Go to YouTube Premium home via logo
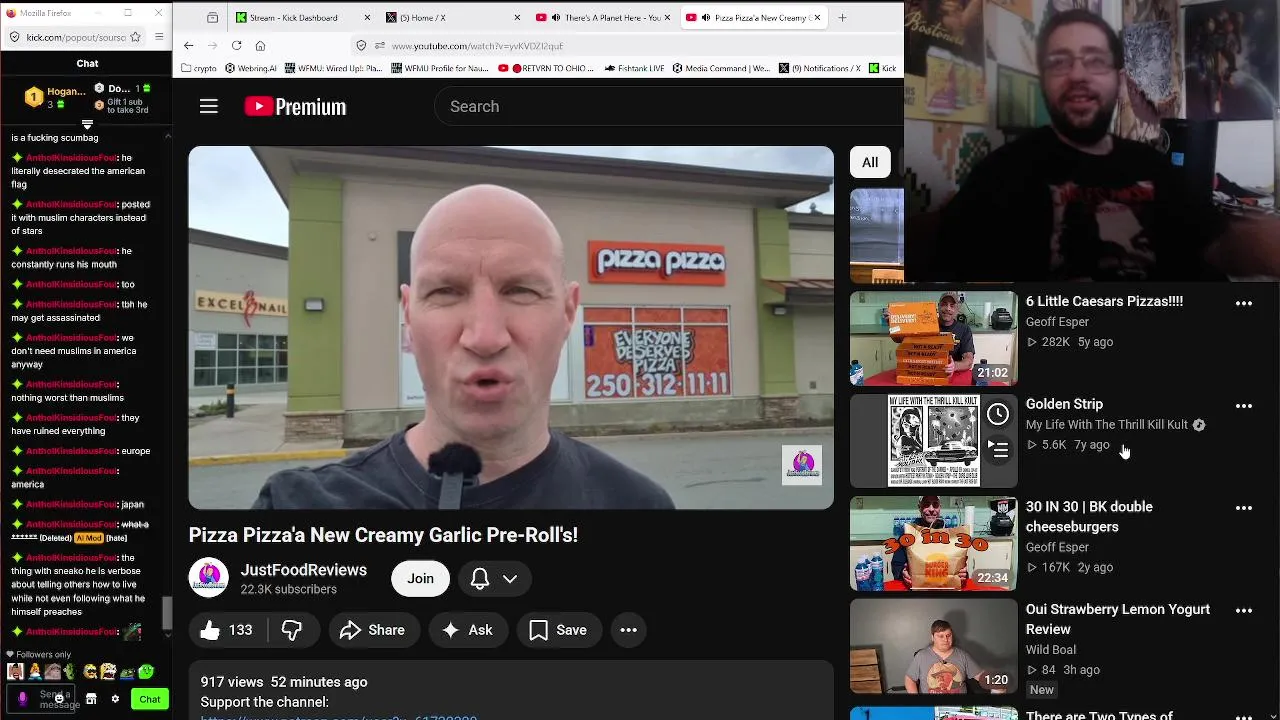This screenshot has width=1280, height=720. click(295, 106)
